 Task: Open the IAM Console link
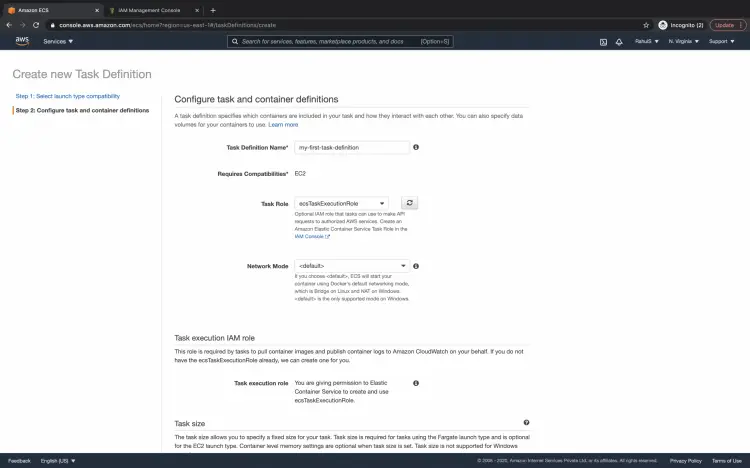click(312, 236)
